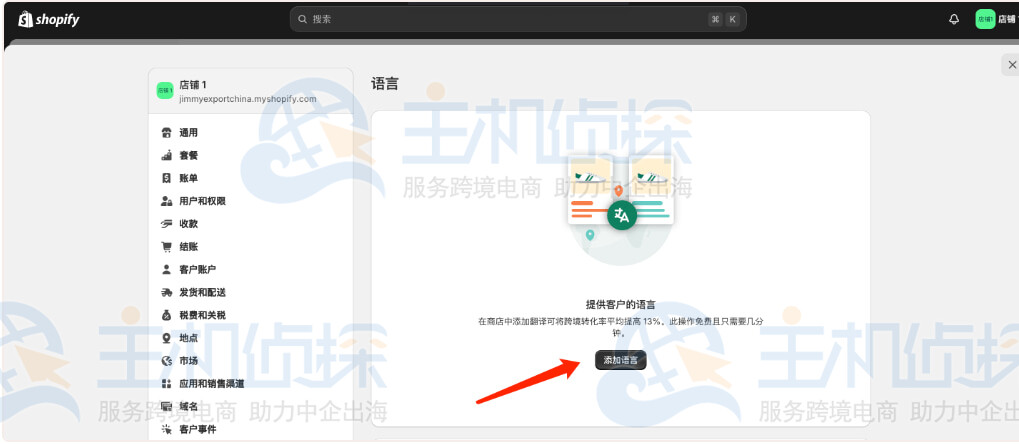Click the 添加语言 button
The height and width of the screenshot is (444, 1019).
(621, 359)
